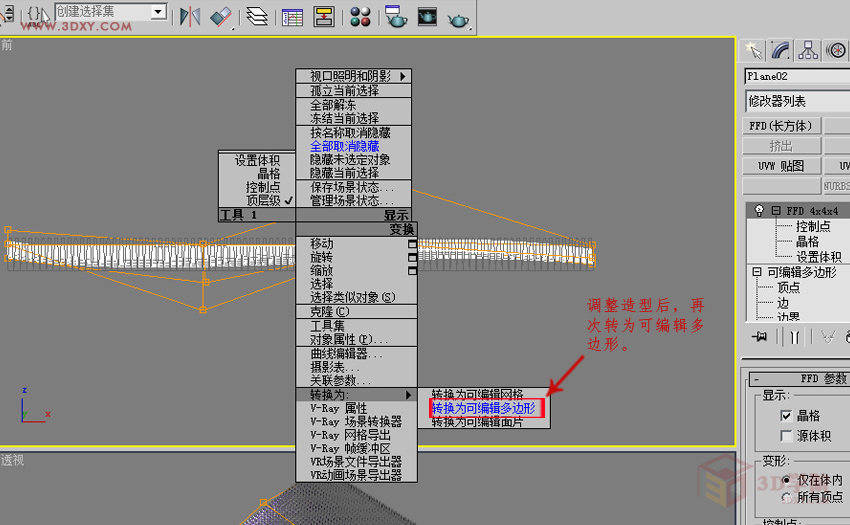Toggle the 晶格 checkbox
Screen dimensions: 850x525
(786, 415)
